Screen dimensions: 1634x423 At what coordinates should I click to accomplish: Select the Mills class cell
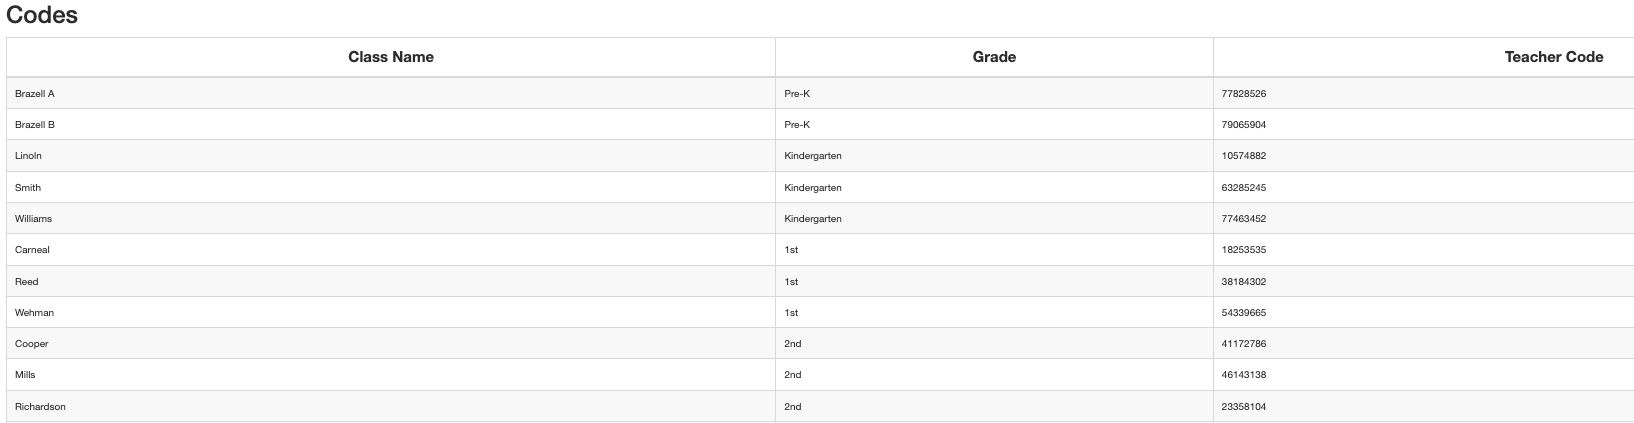[391, 374]
